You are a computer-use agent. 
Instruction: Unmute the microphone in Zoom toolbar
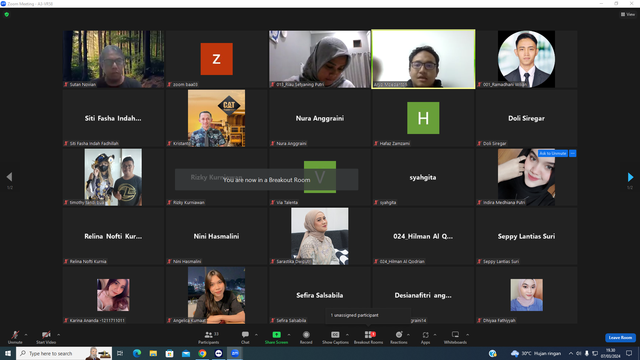(x=15, y=337)
